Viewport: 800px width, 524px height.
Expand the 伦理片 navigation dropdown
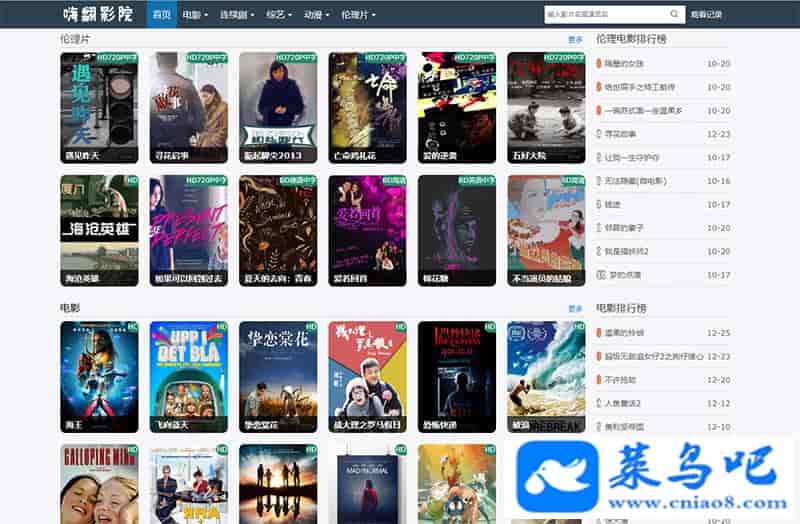click(360, 15)
